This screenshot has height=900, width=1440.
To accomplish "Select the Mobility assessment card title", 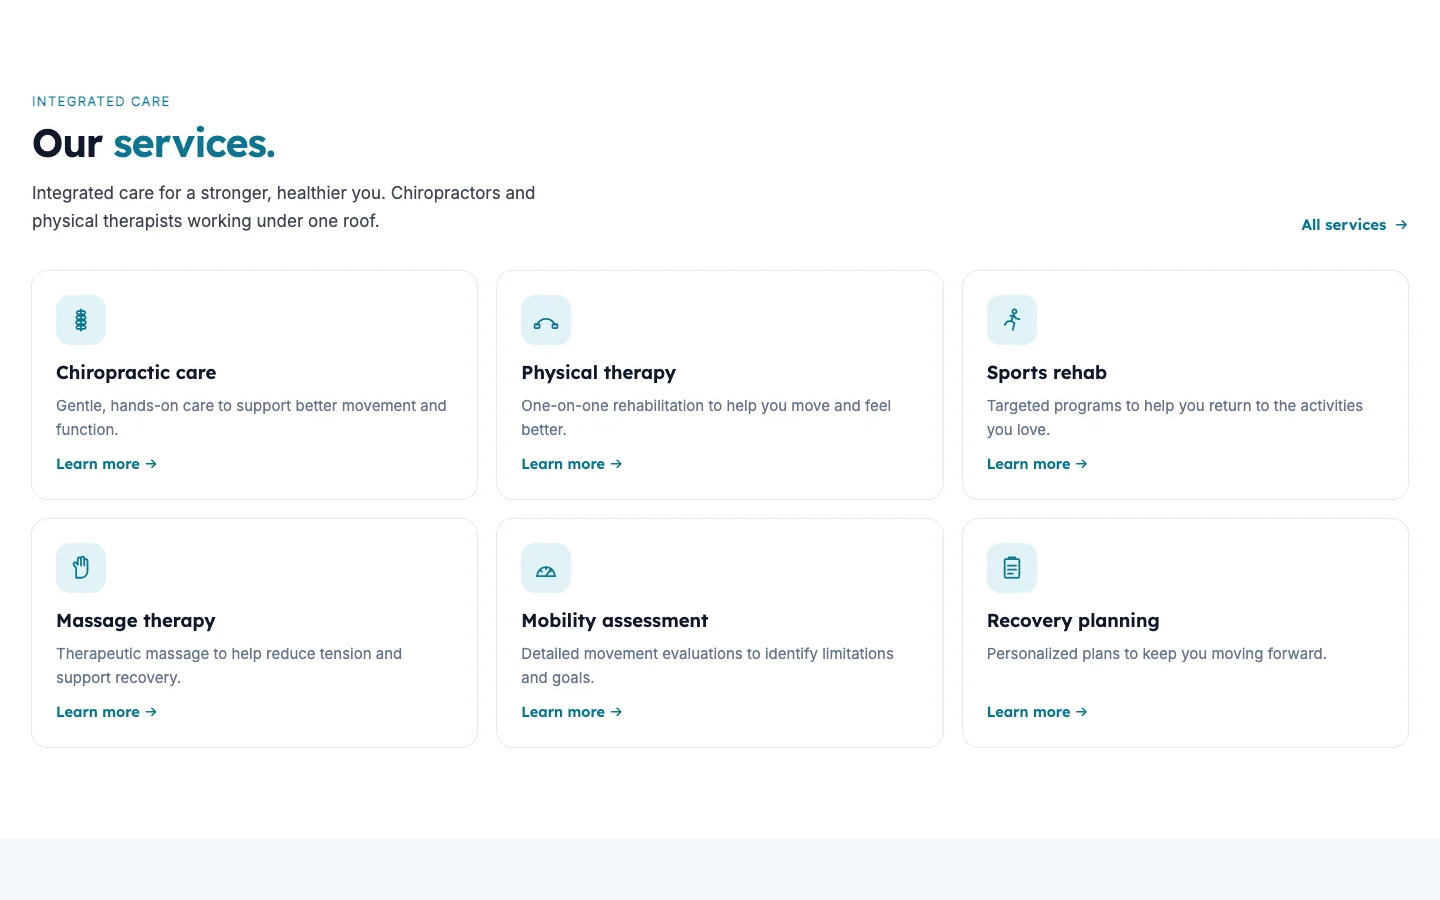I will [615, 621].
